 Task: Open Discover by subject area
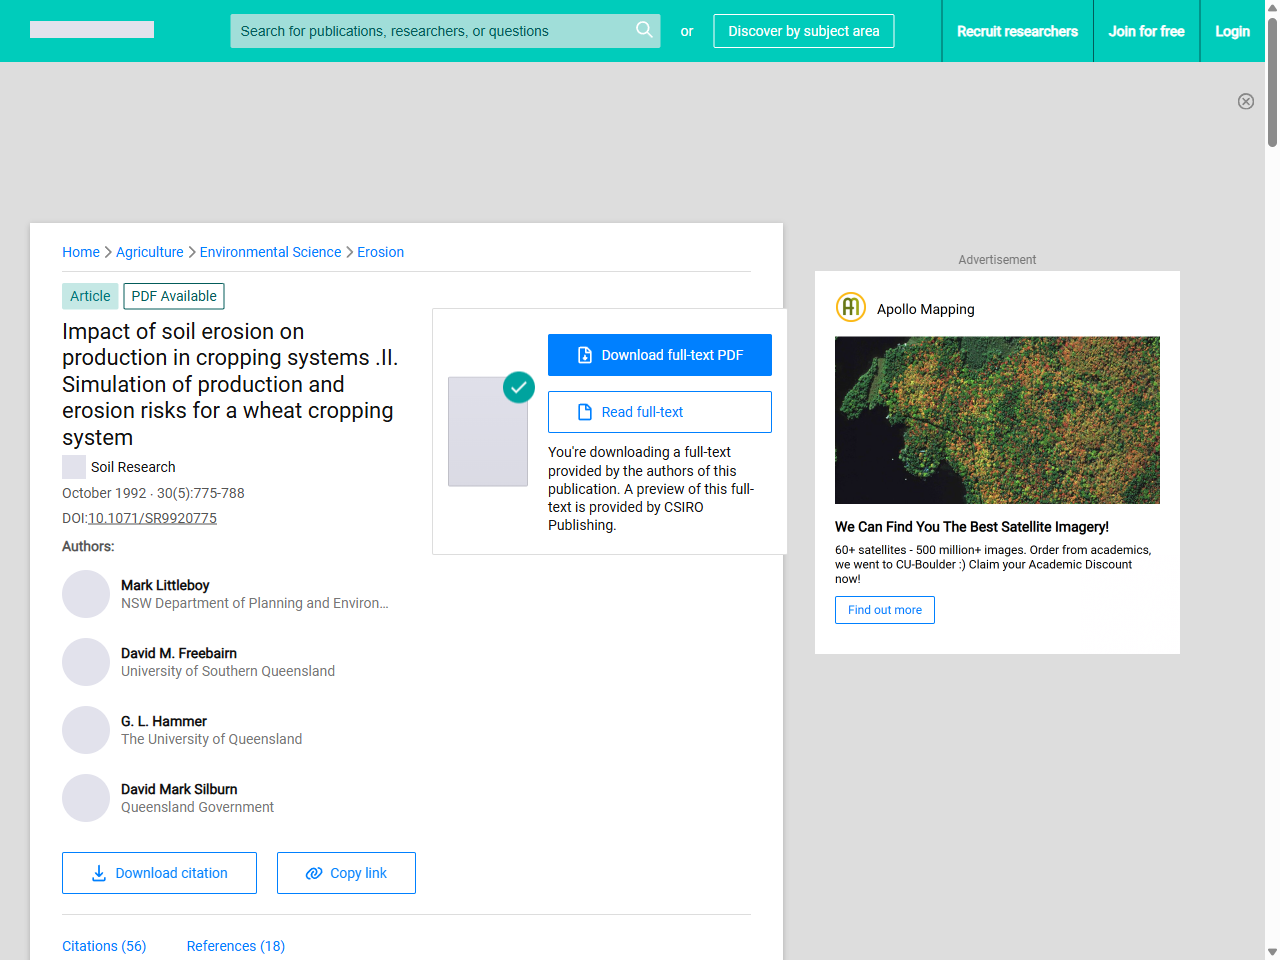[803, 31]
